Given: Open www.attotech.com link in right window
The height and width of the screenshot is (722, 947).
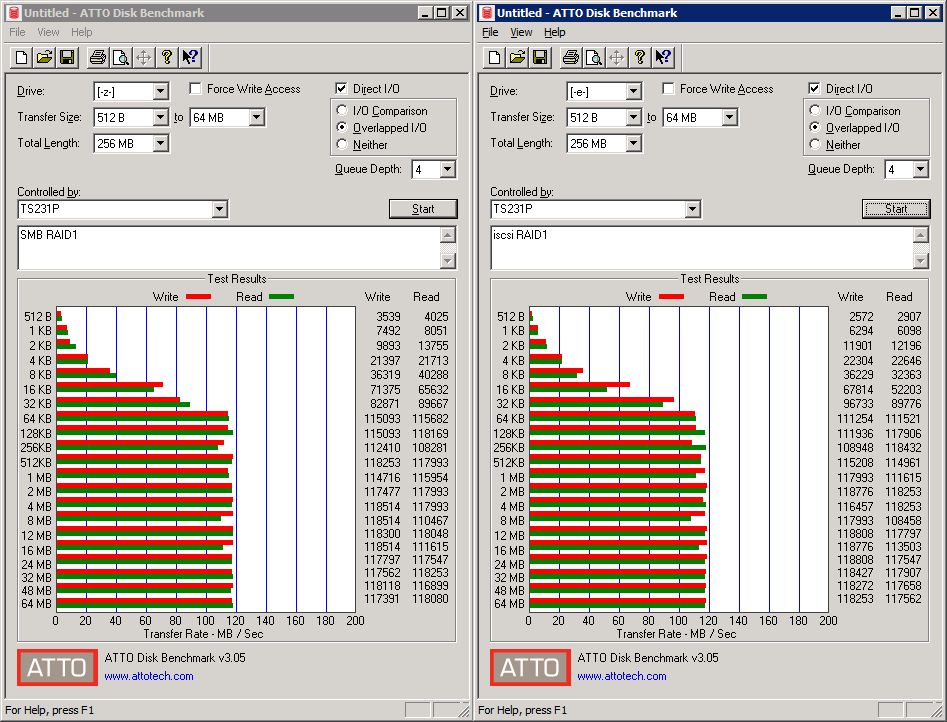Looking at the screenshot, I should 622,676.
